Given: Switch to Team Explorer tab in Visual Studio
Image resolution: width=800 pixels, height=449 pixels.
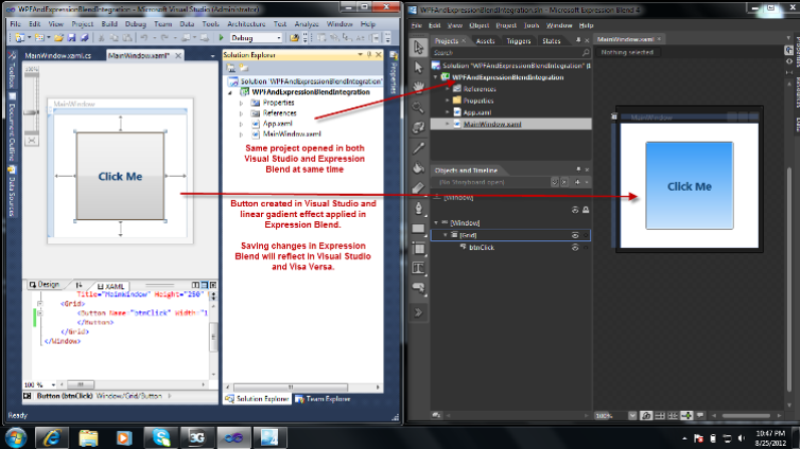Looking at the screenshot, I should (323, 399).
